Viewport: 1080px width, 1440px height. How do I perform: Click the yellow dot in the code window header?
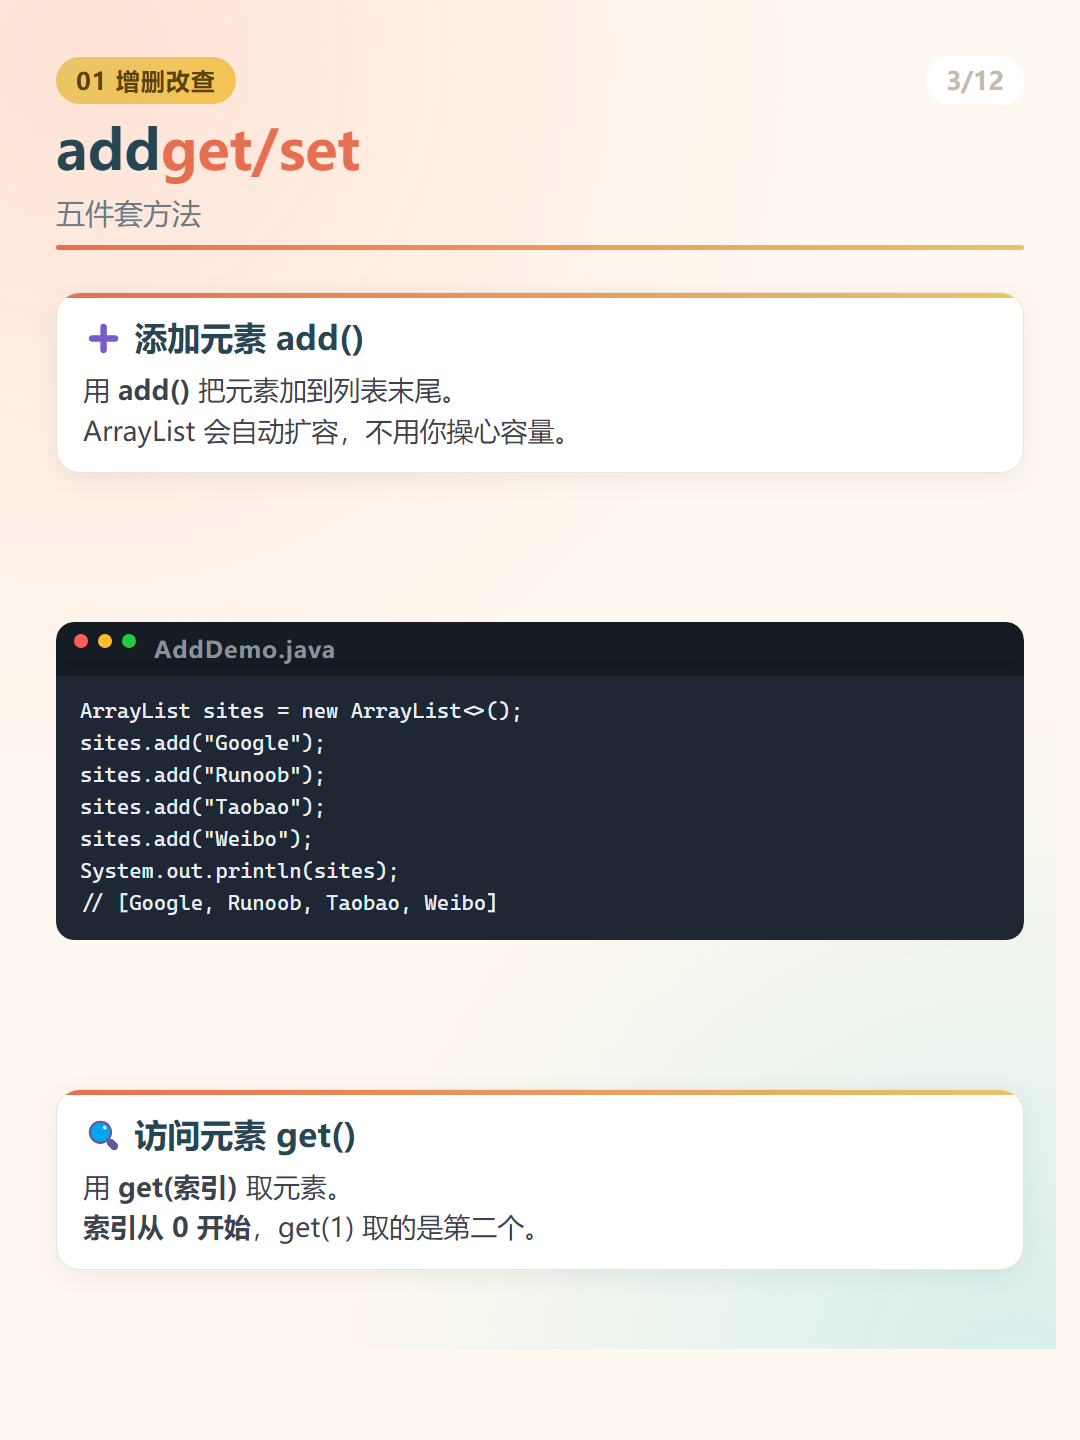[105, 641]
